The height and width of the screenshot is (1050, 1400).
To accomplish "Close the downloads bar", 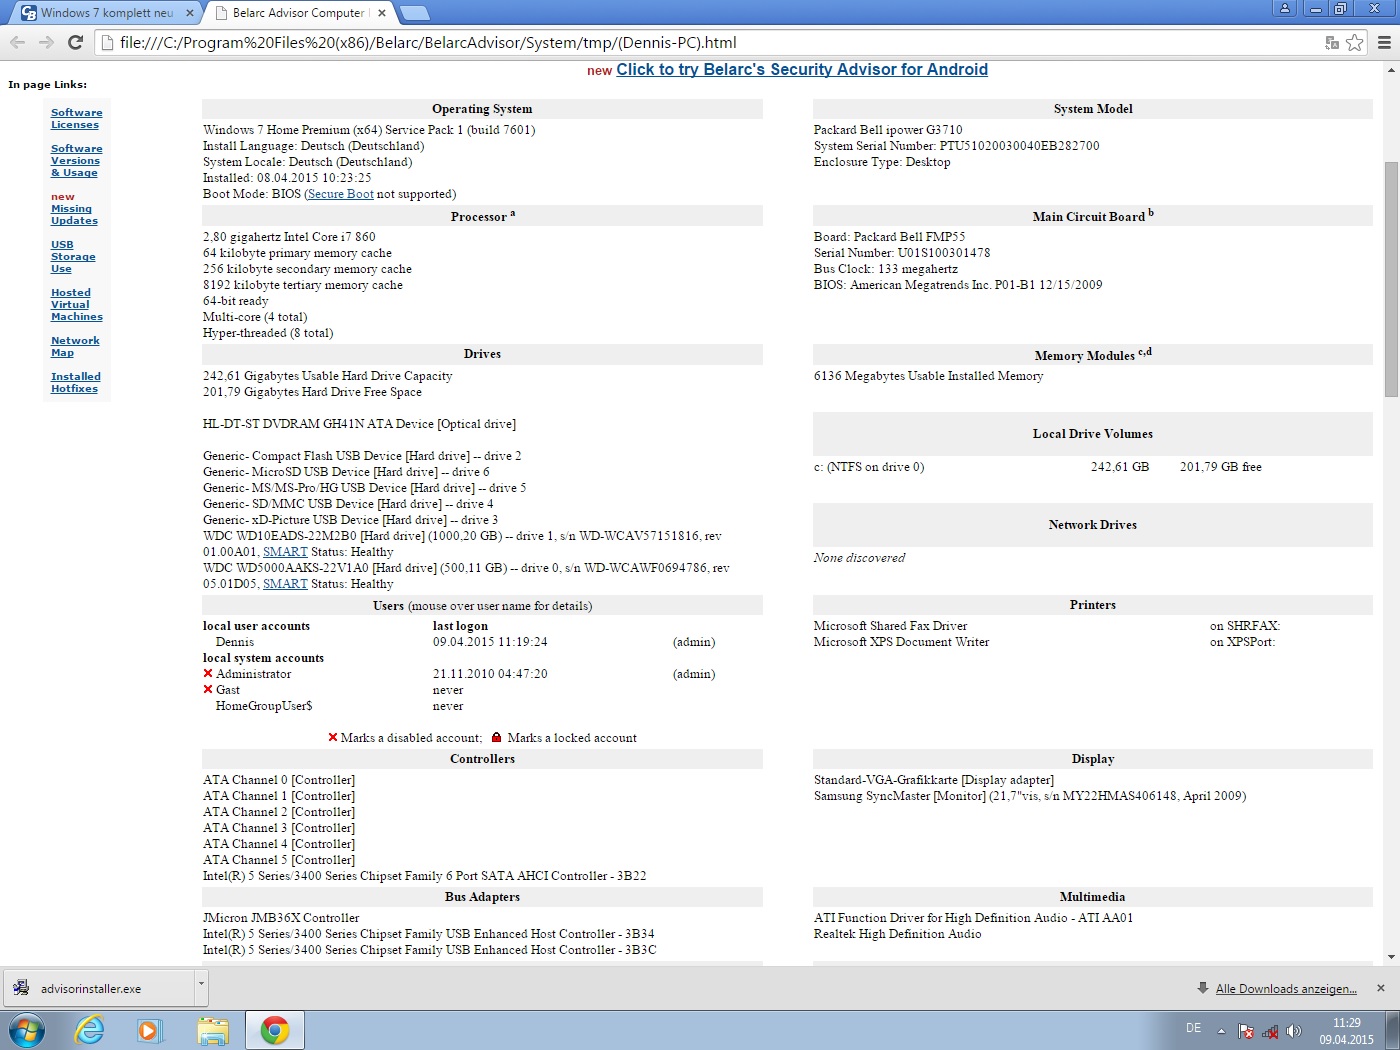I will click(x=1381, y=988).
